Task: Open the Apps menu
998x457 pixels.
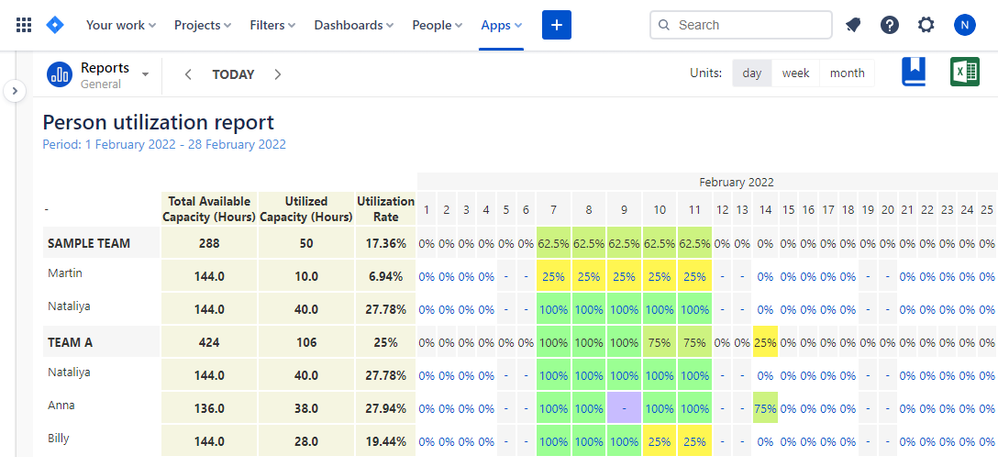Action: click(502, 25)
